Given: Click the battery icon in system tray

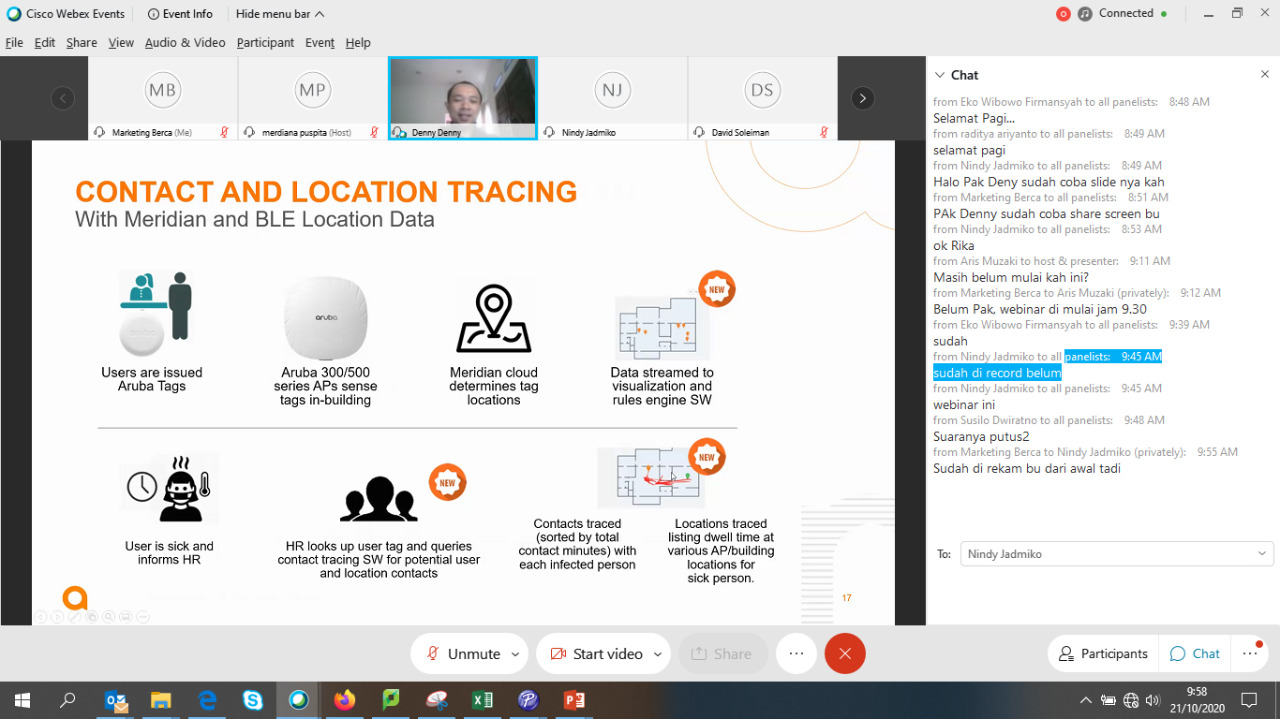Looking at the screenshot, I should (1108, 700).
